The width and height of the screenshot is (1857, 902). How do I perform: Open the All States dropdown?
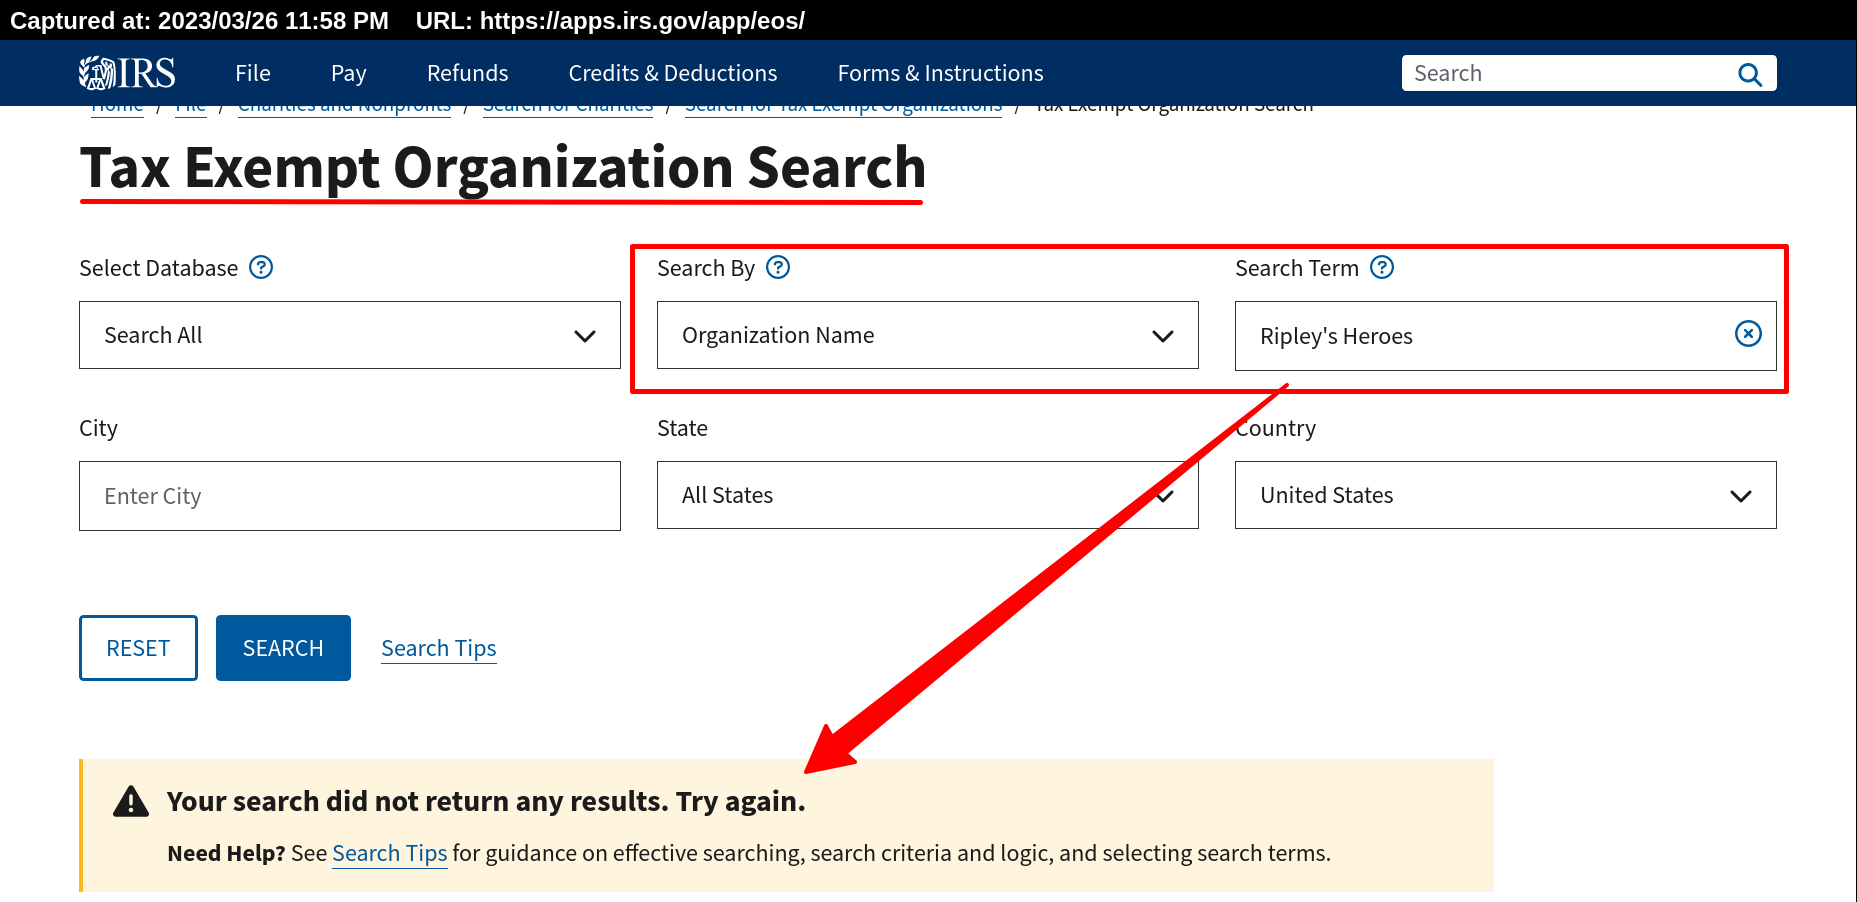pyautogui.click(x=928, y=495)
